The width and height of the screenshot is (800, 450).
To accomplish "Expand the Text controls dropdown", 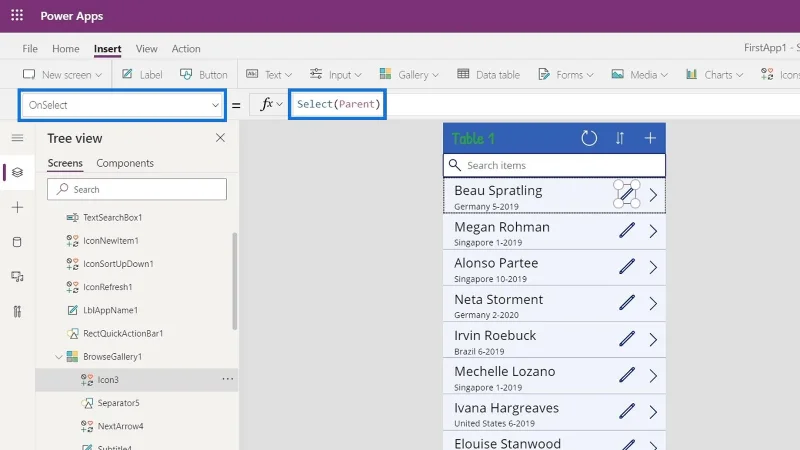I will (x=269, y=74).
